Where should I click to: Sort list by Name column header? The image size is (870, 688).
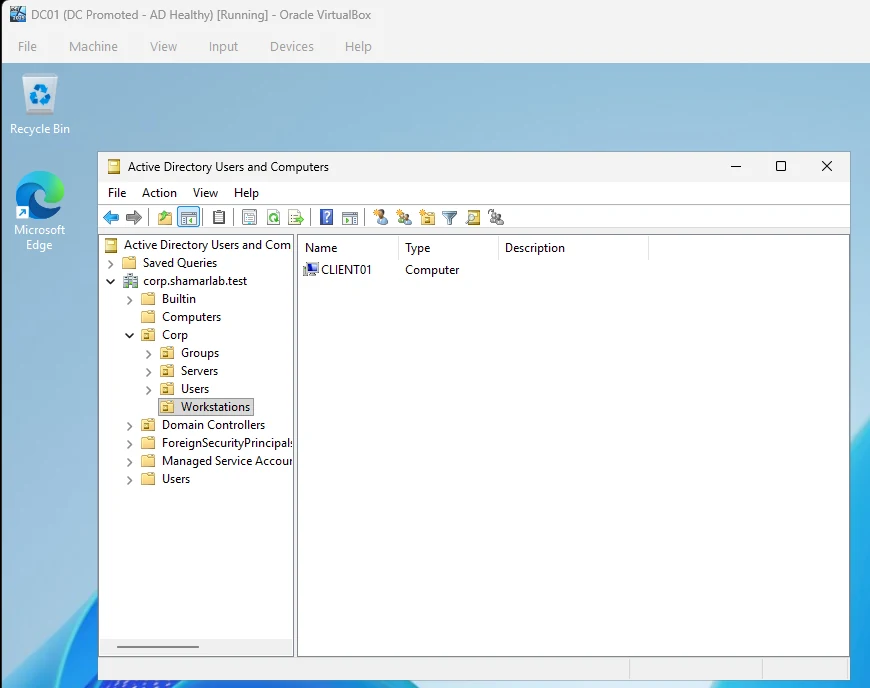coord(348,248)
